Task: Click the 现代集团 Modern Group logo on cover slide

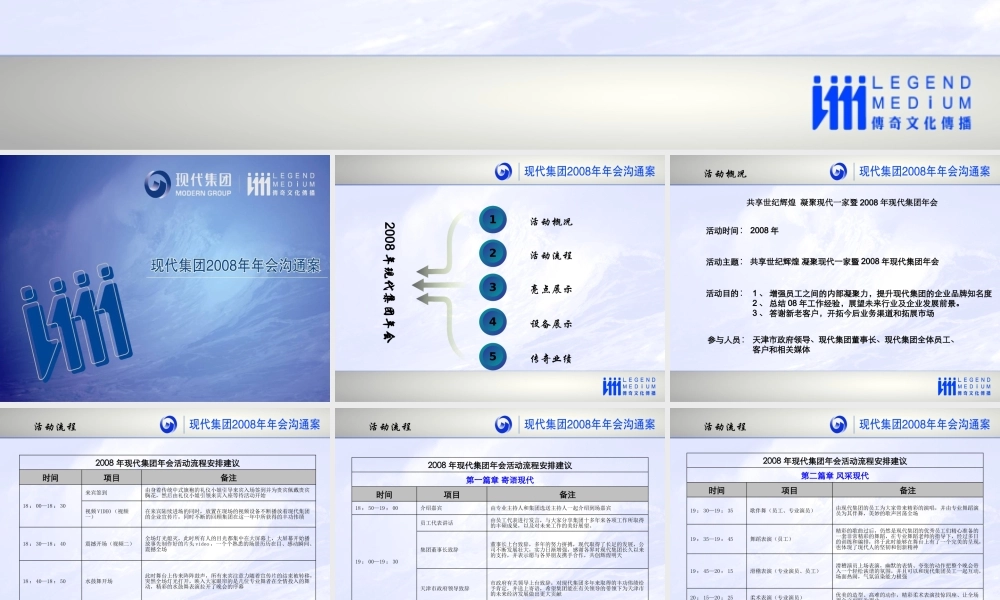Action: click(x=188, y=184)
